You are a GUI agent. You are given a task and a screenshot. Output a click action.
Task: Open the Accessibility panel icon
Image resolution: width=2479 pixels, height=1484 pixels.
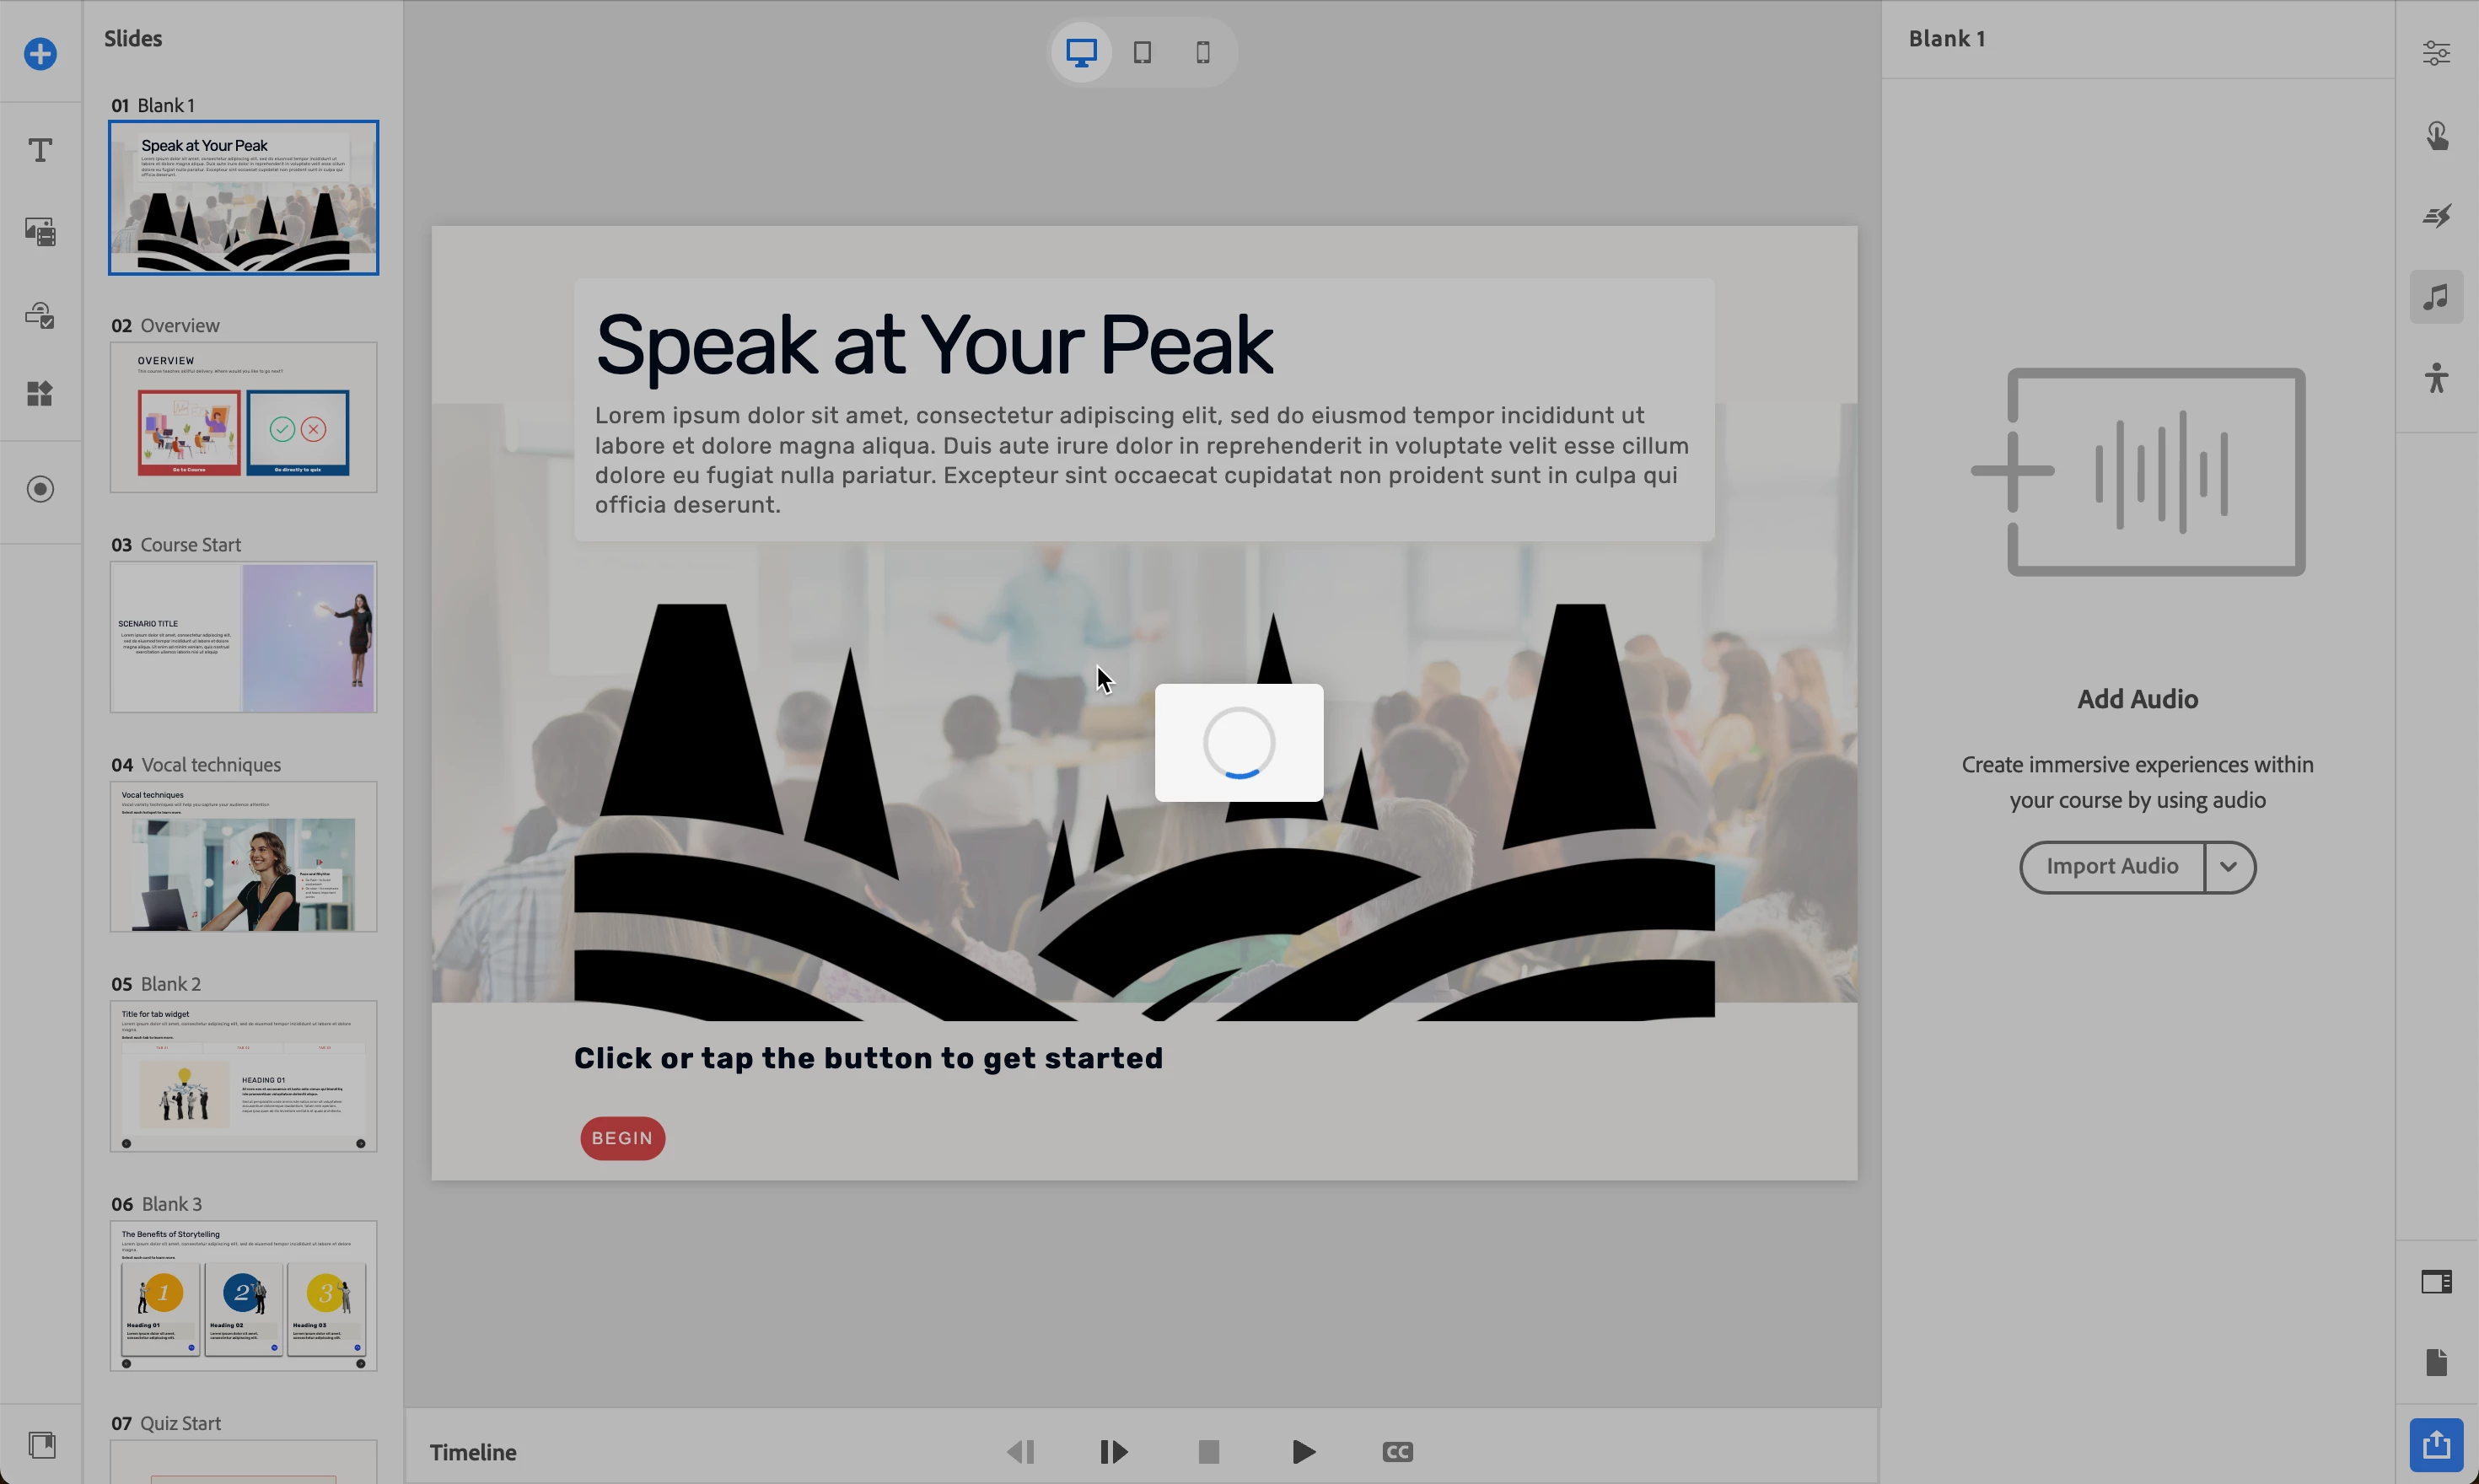[x=2436, y=378]
